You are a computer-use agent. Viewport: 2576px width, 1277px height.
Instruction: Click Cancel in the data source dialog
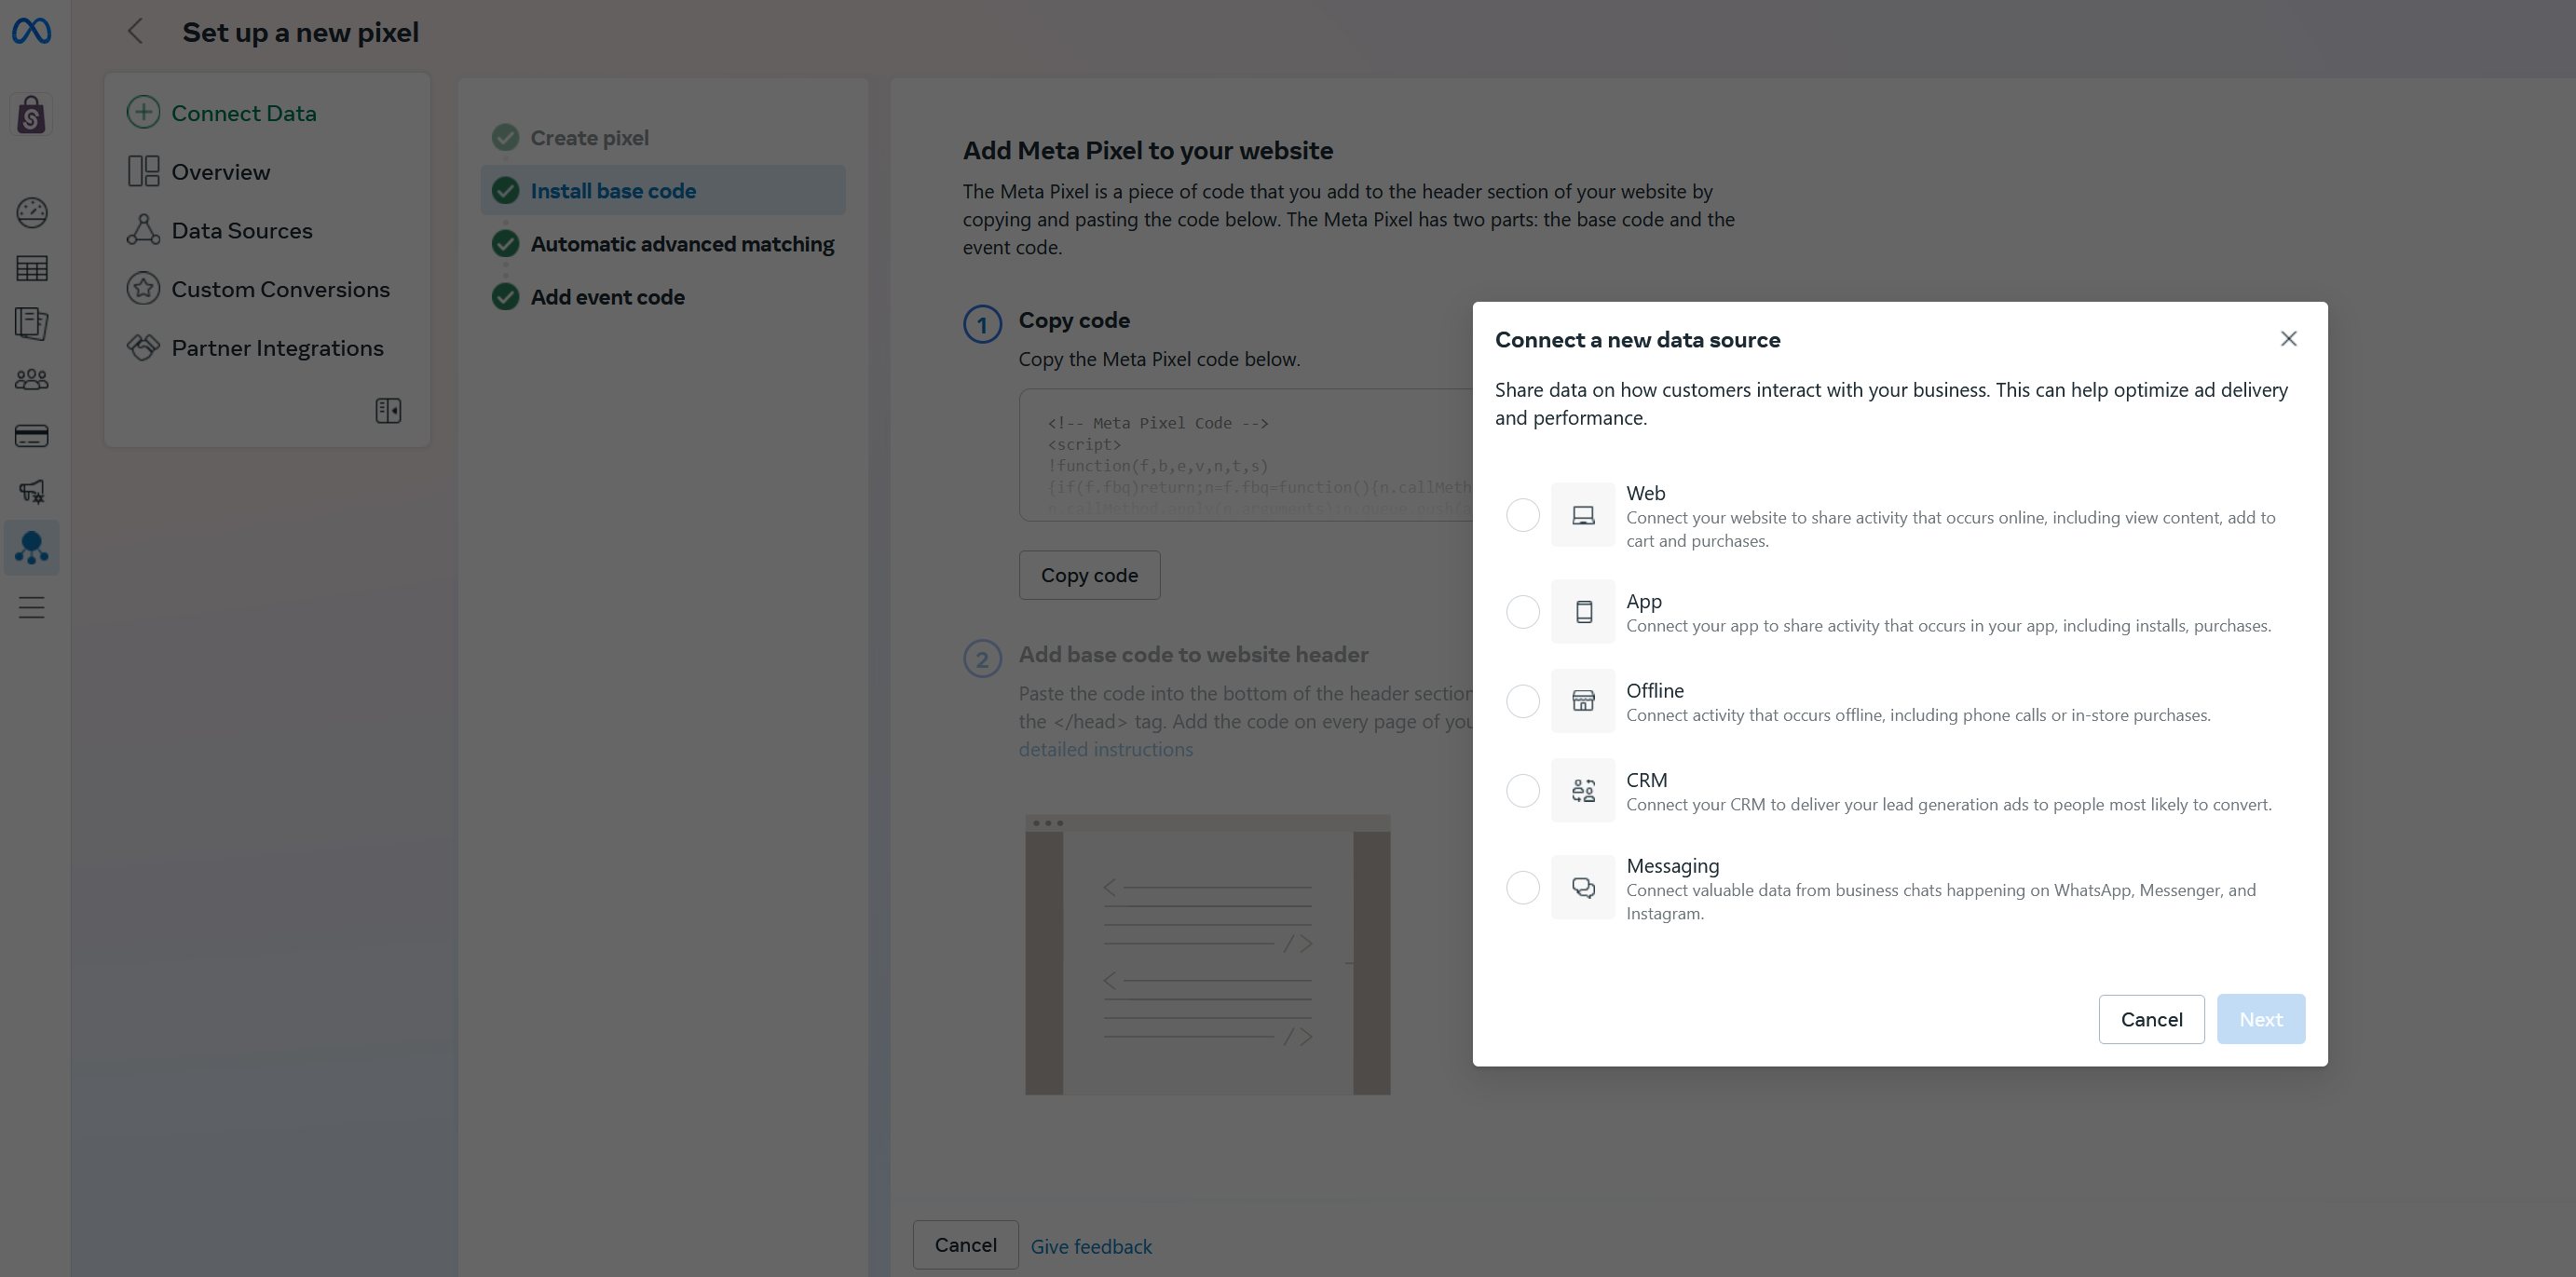(x=2151, y=1019)
